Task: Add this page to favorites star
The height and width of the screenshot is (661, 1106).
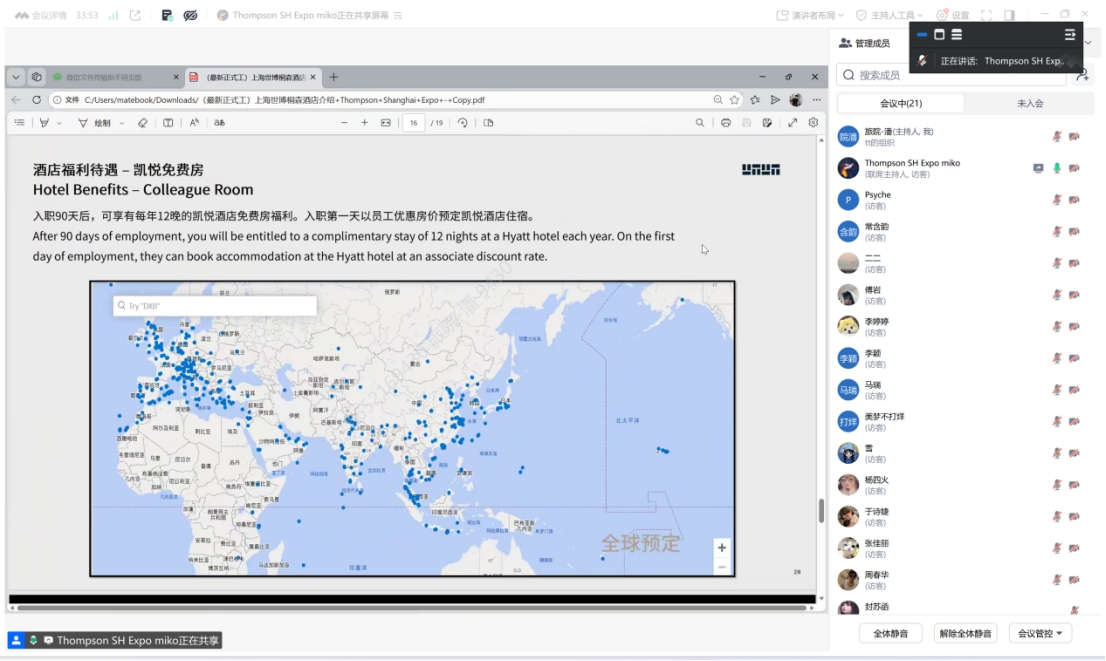Action: pyautogui.click(x=735, y=100)
